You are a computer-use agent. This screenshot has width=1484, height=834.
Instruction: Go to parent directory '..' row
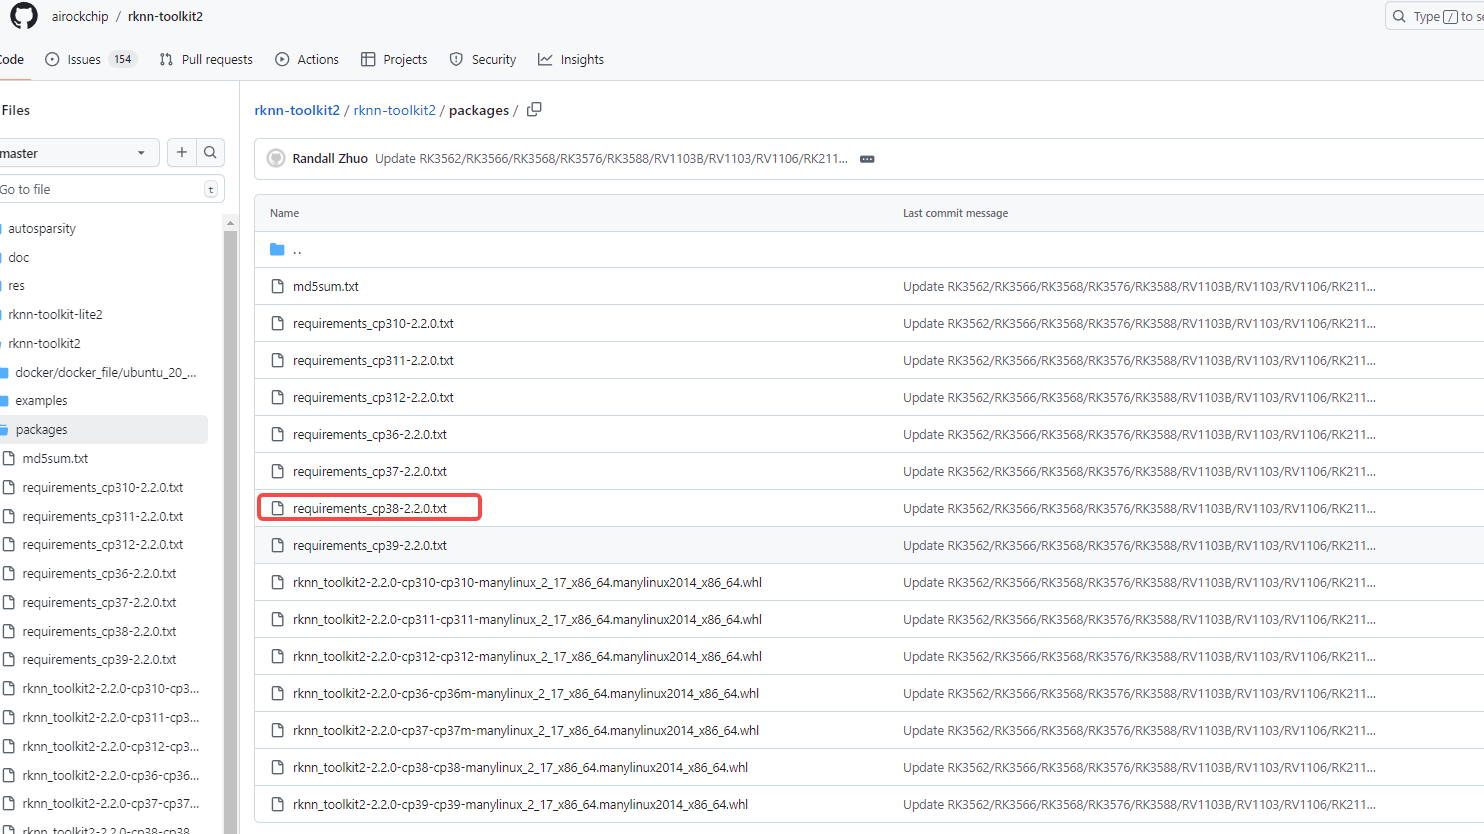869,249
